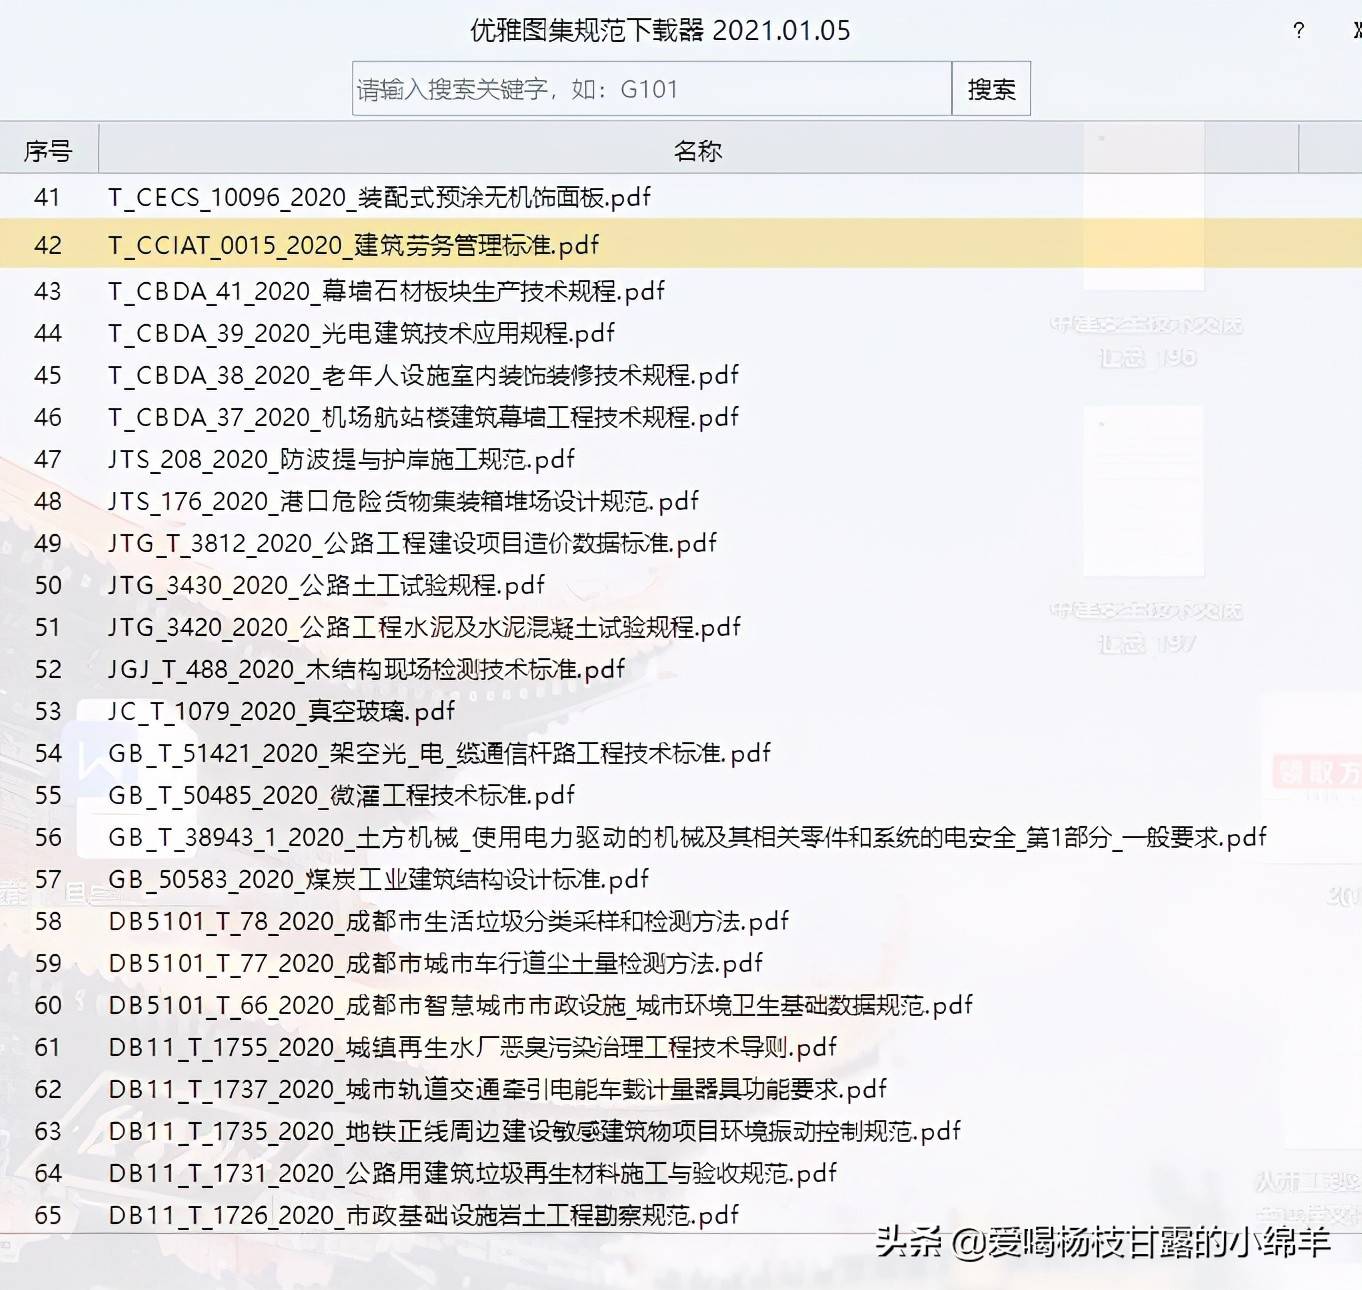Select JGJ_T_488_2020_木结构现场检测技术标准.pdf
The width and height of the screenshot is (1362, 1290).
pyautogui.click(x=366, y=669)
